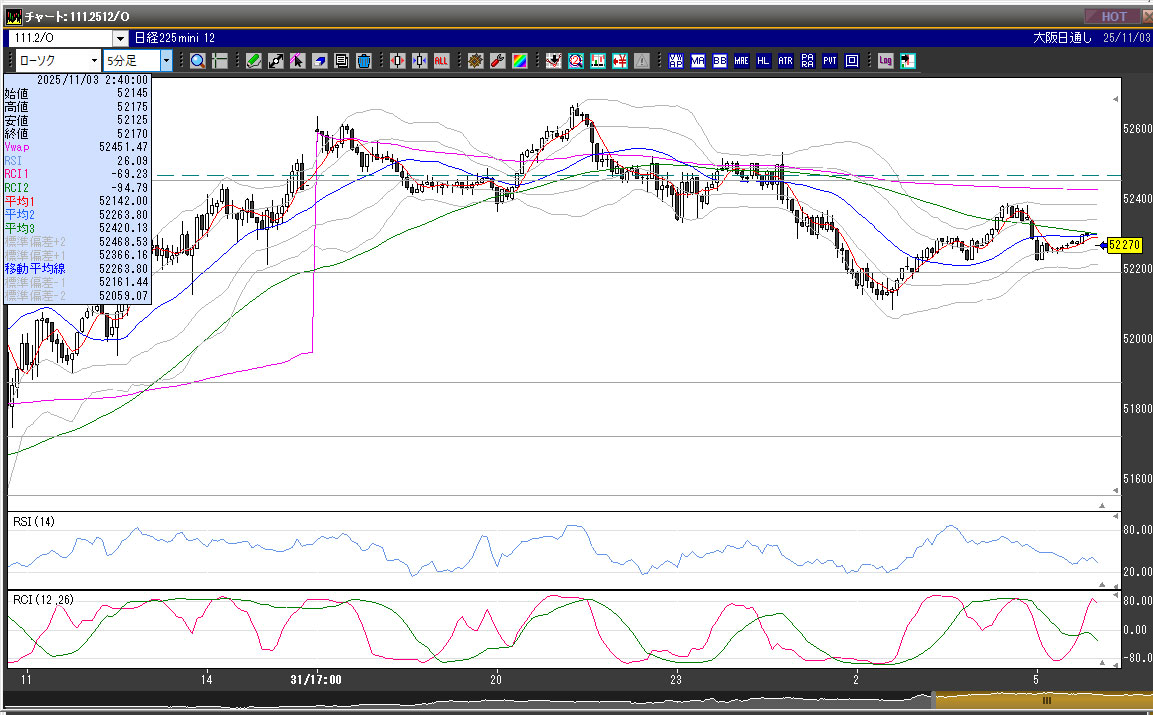Toggle the ATR indicator button
1153x715 pixels.
[x=785, y=61]
